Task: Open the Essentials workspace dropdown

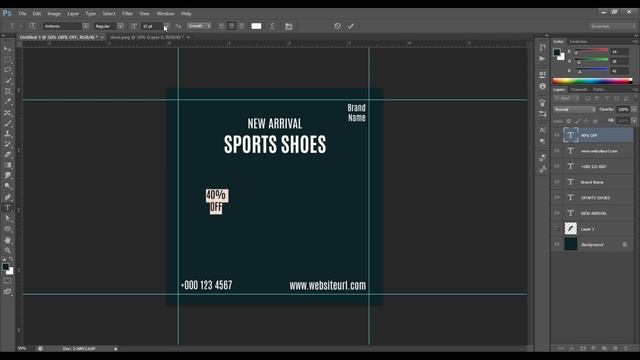Action: click(x=613, y=26)
